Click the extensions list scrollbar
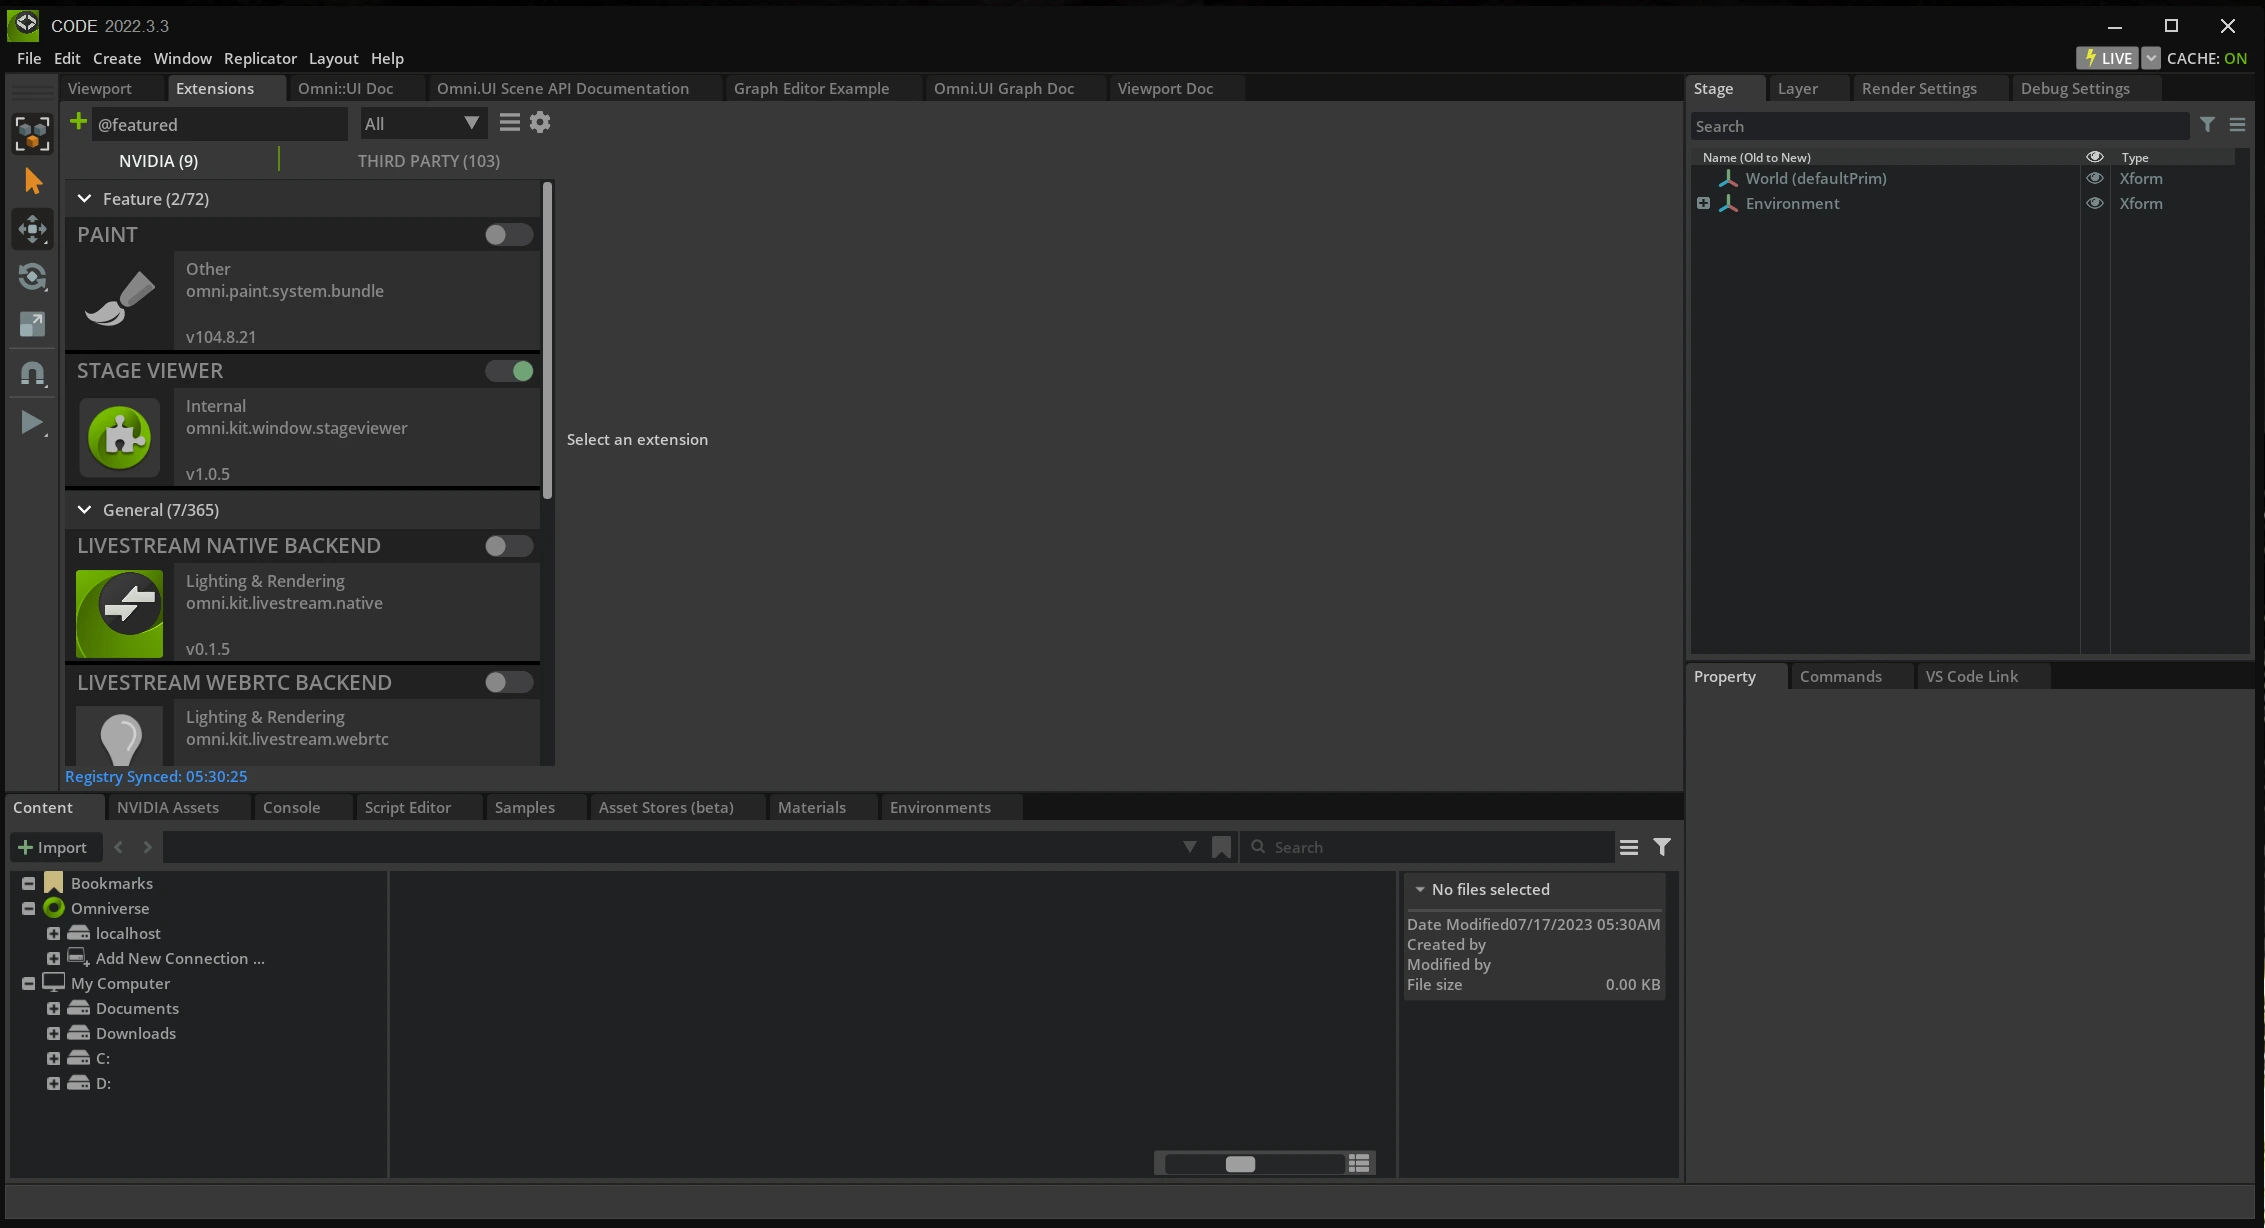 coord(547,340)
